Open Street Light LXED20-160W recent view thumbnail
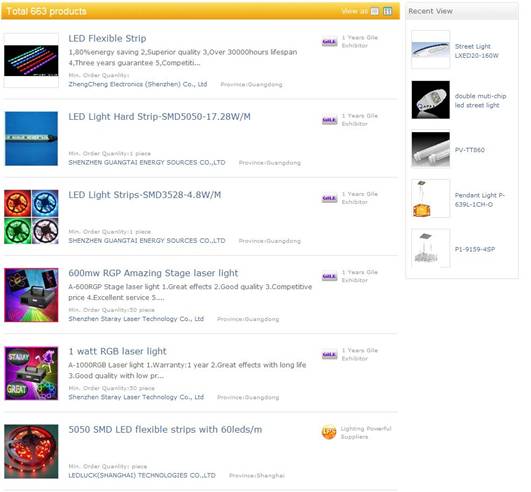This screenshot has height=492, width=531. pyautogui.click(x=430, y=50)
